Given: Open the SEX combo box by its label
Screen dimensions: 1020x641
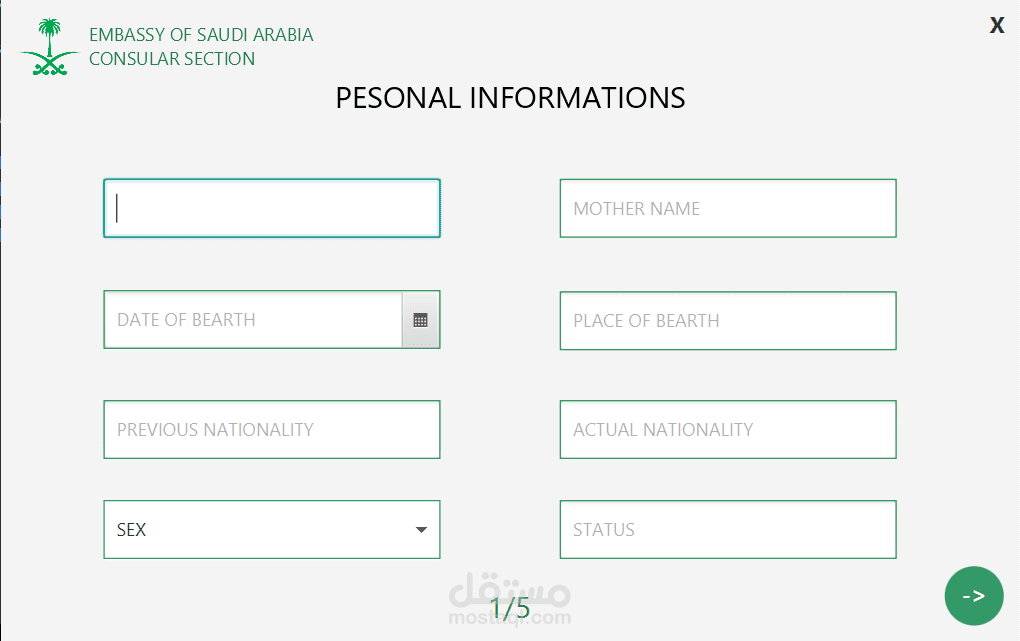Looking at the screenshot, I should pos(132,530).
